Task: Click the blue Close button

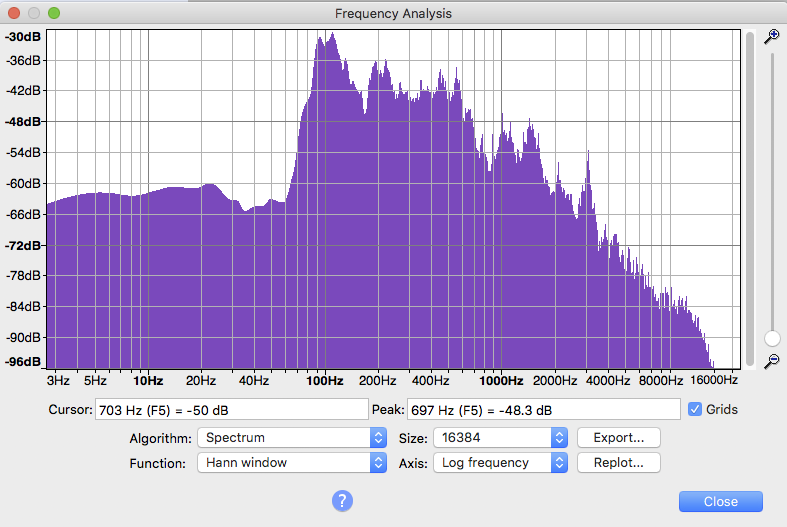Action: click(721, 501)
